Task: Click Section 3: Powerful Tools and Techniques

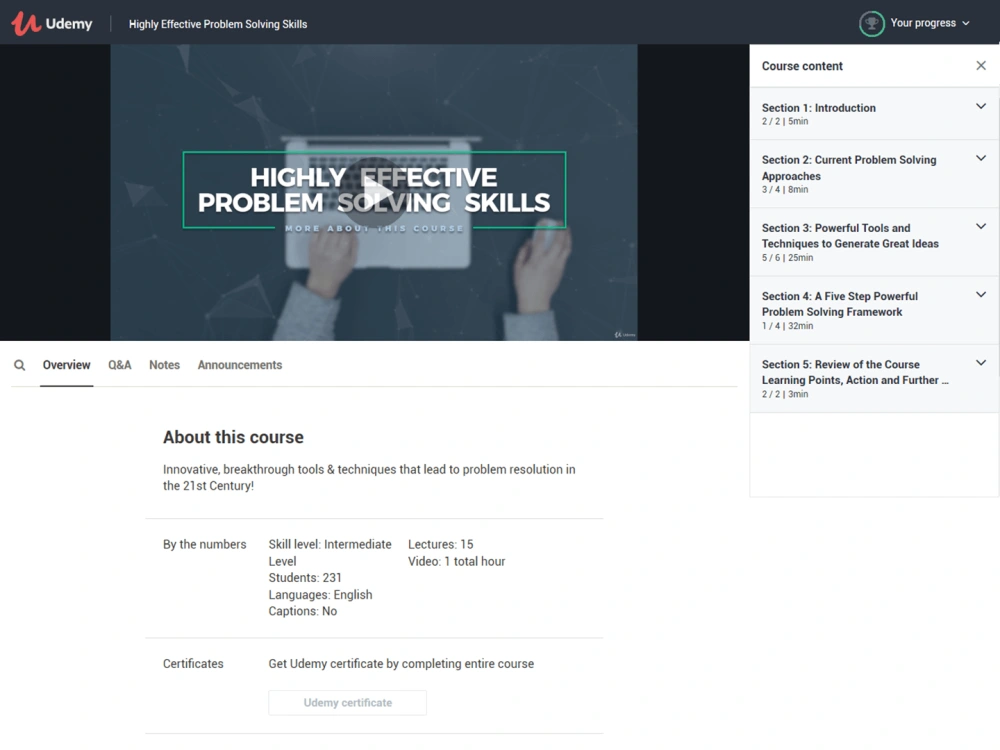Action: 850,235
